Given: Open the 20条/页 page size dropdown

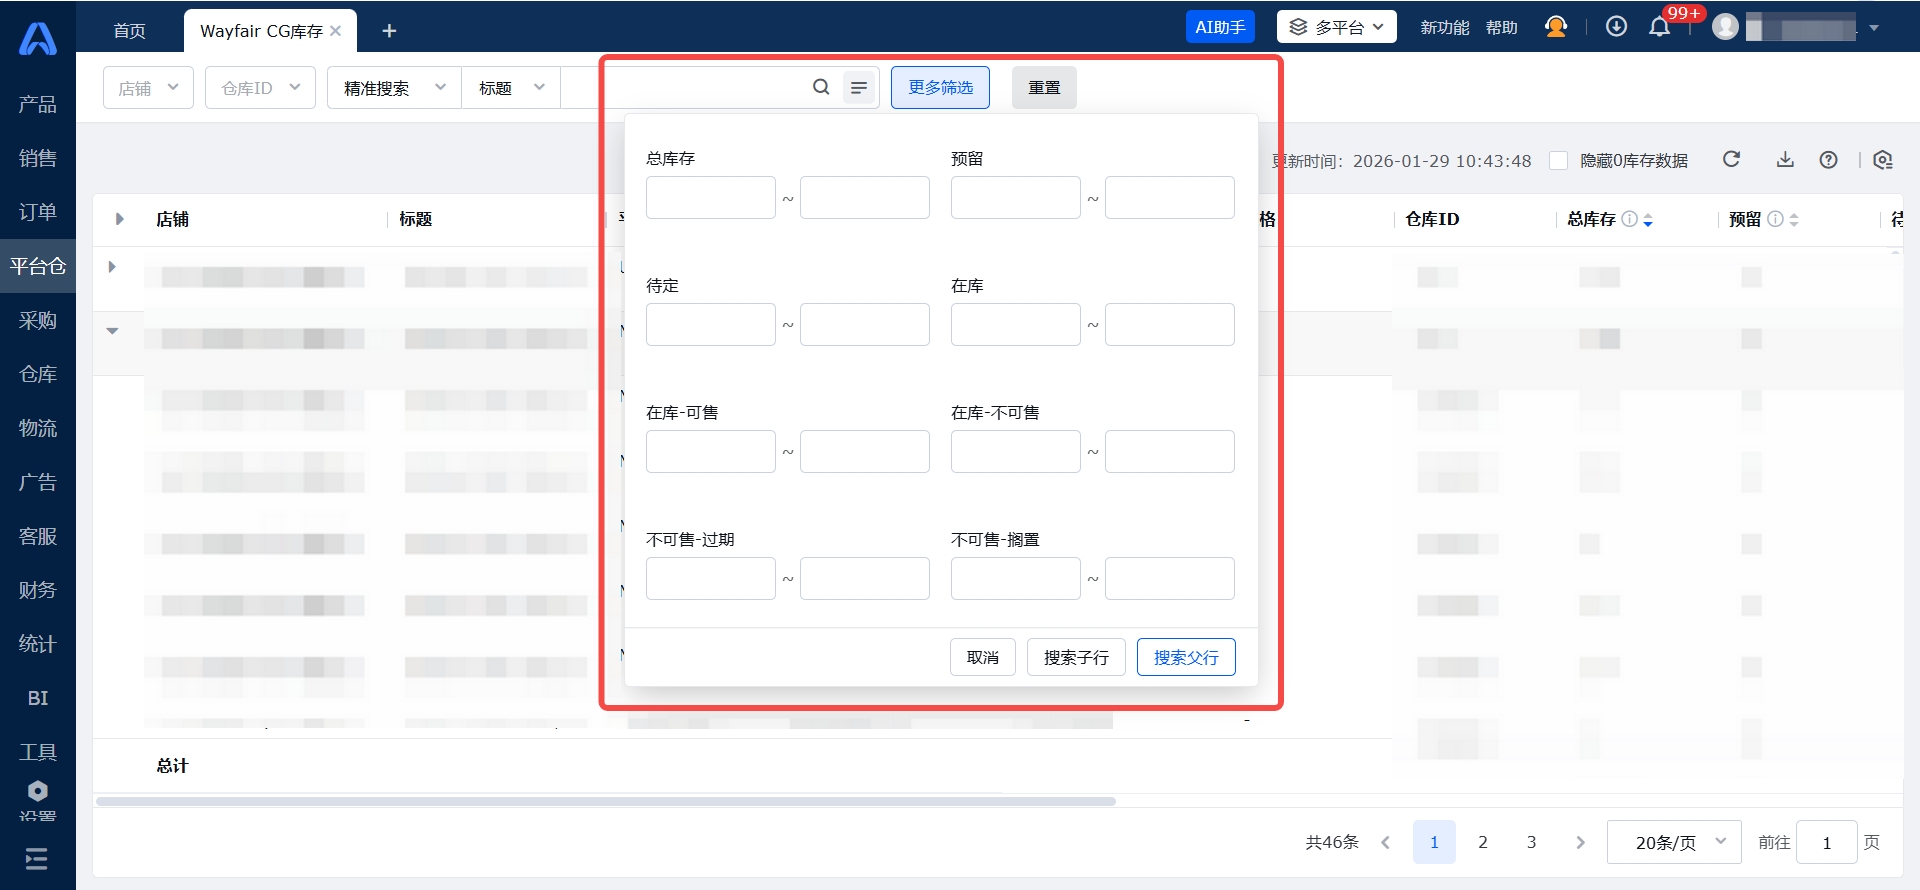Looking at the screenshot, I should tap(1673, 842).
